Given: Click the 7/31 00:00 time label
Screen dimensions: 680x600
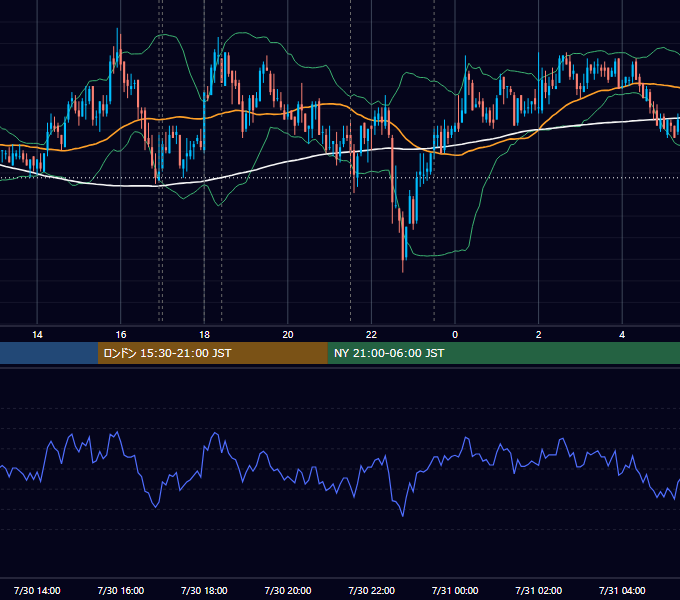Looking at the screenshot, I should (x=455, y=590).
